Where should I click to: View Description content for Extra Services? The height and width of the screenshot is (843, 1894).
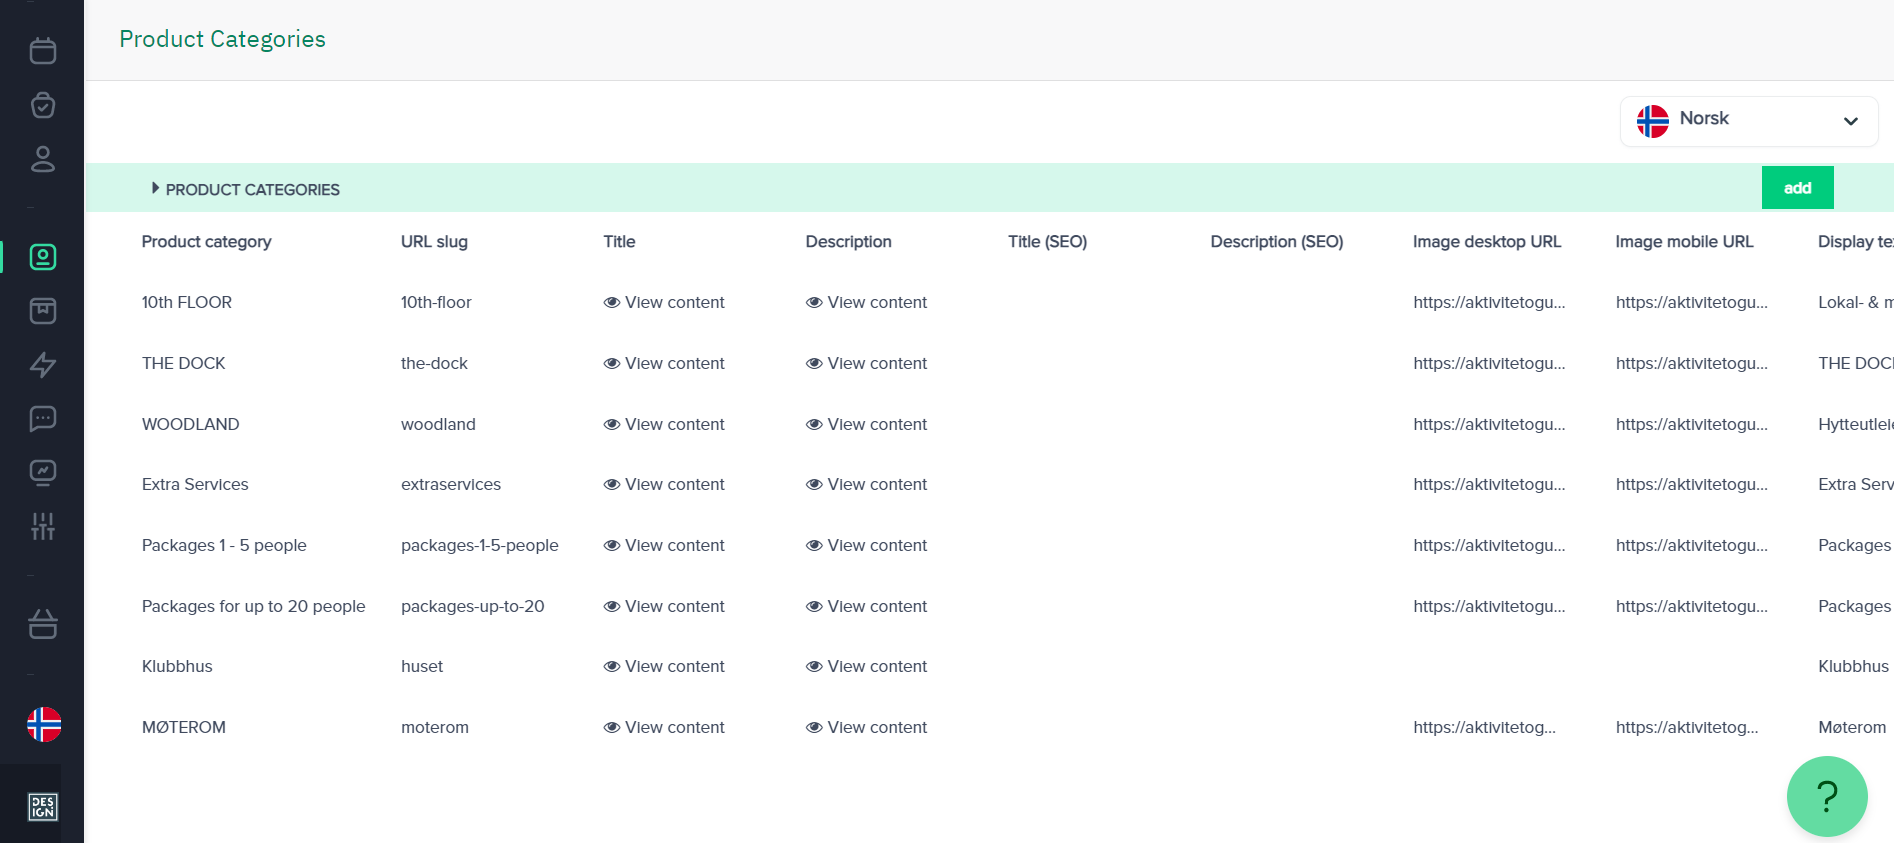[x=866, y=484]
